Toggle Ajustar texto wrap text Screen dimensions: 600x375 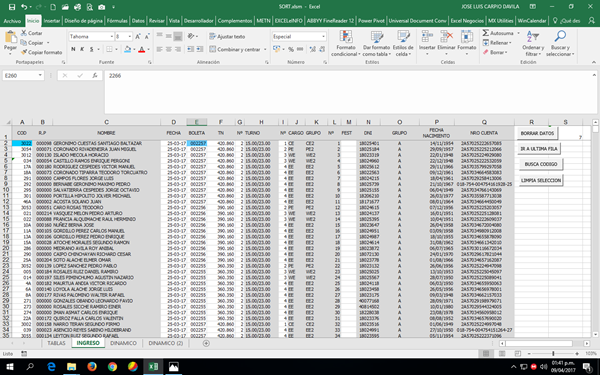point(227,36)
